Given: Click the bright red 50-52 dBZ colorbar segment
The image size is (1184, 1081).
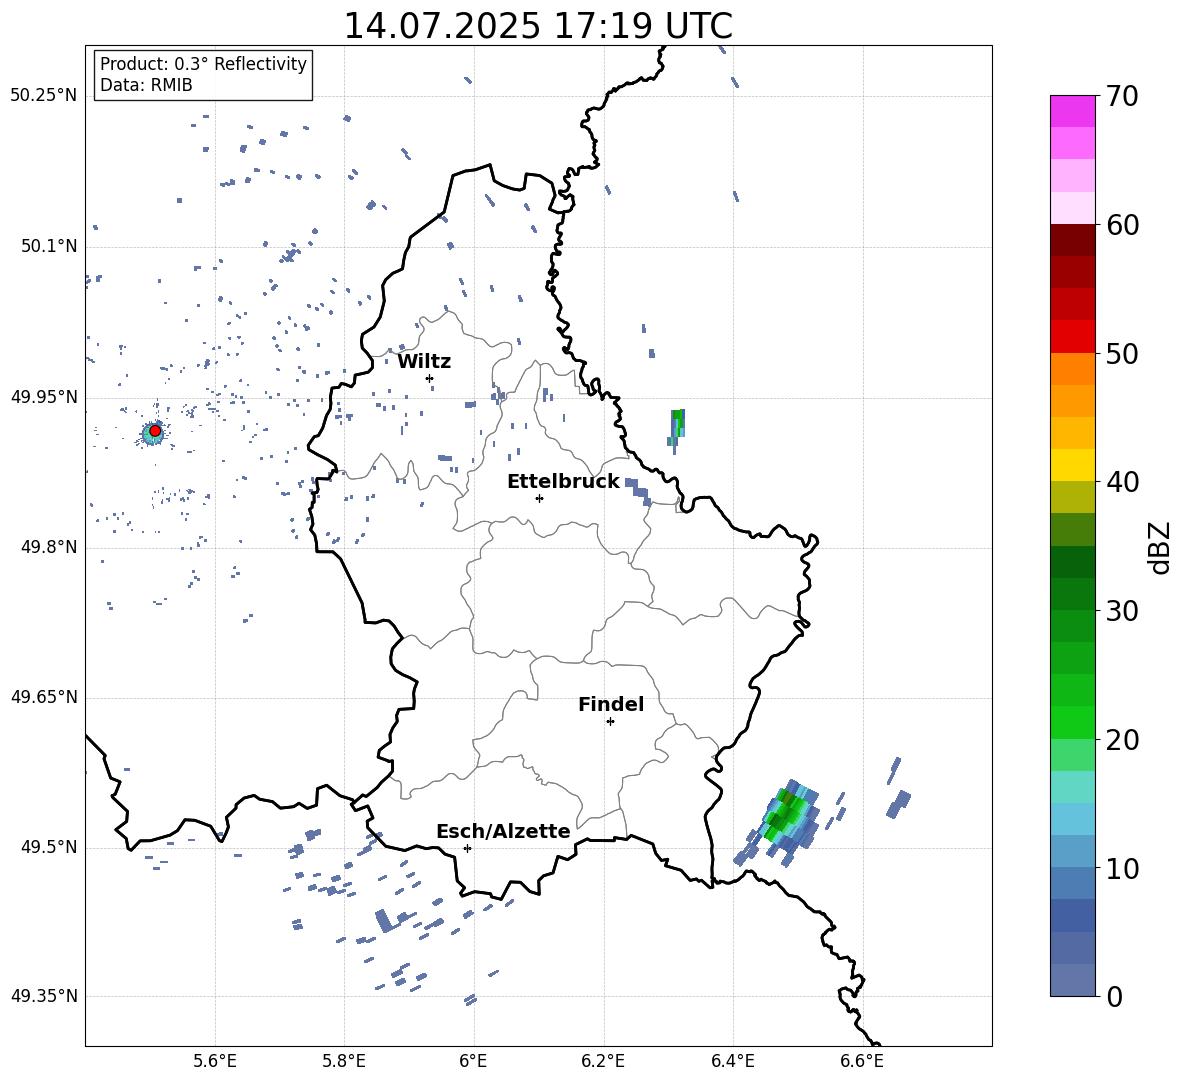Looking at the screenshot, I should pos(1073,337).
